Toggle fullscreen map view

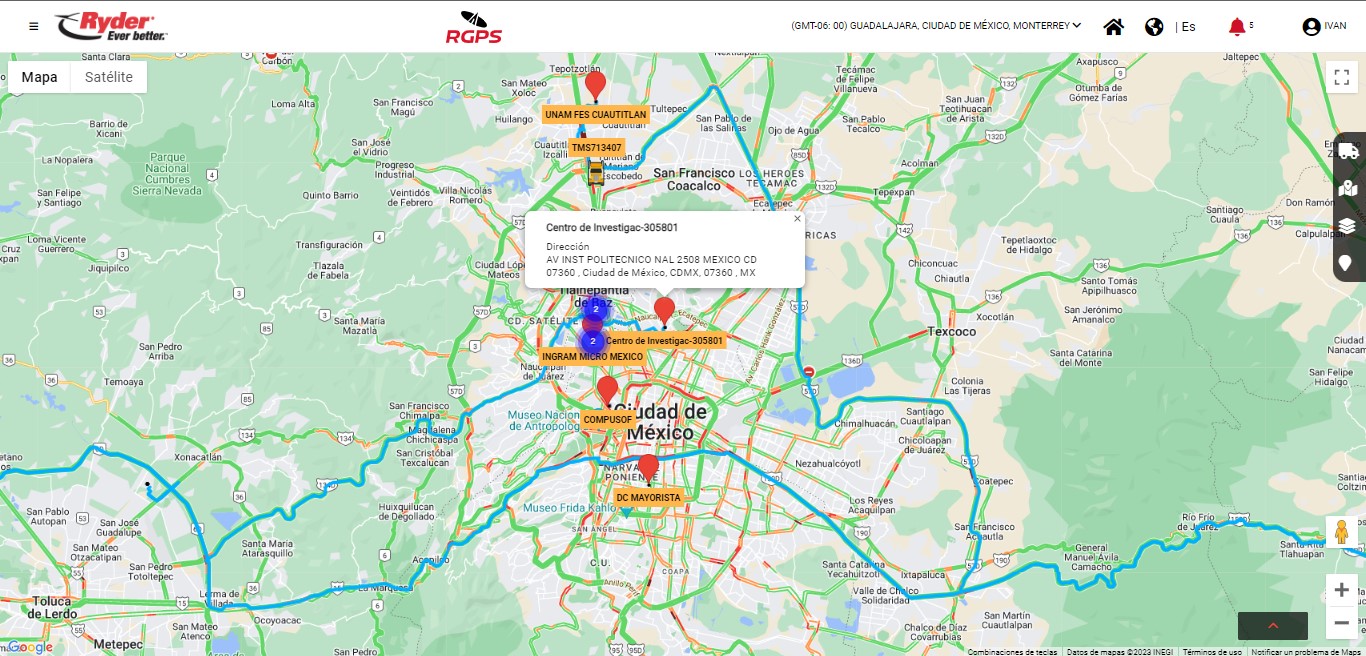pos(1341,78)
